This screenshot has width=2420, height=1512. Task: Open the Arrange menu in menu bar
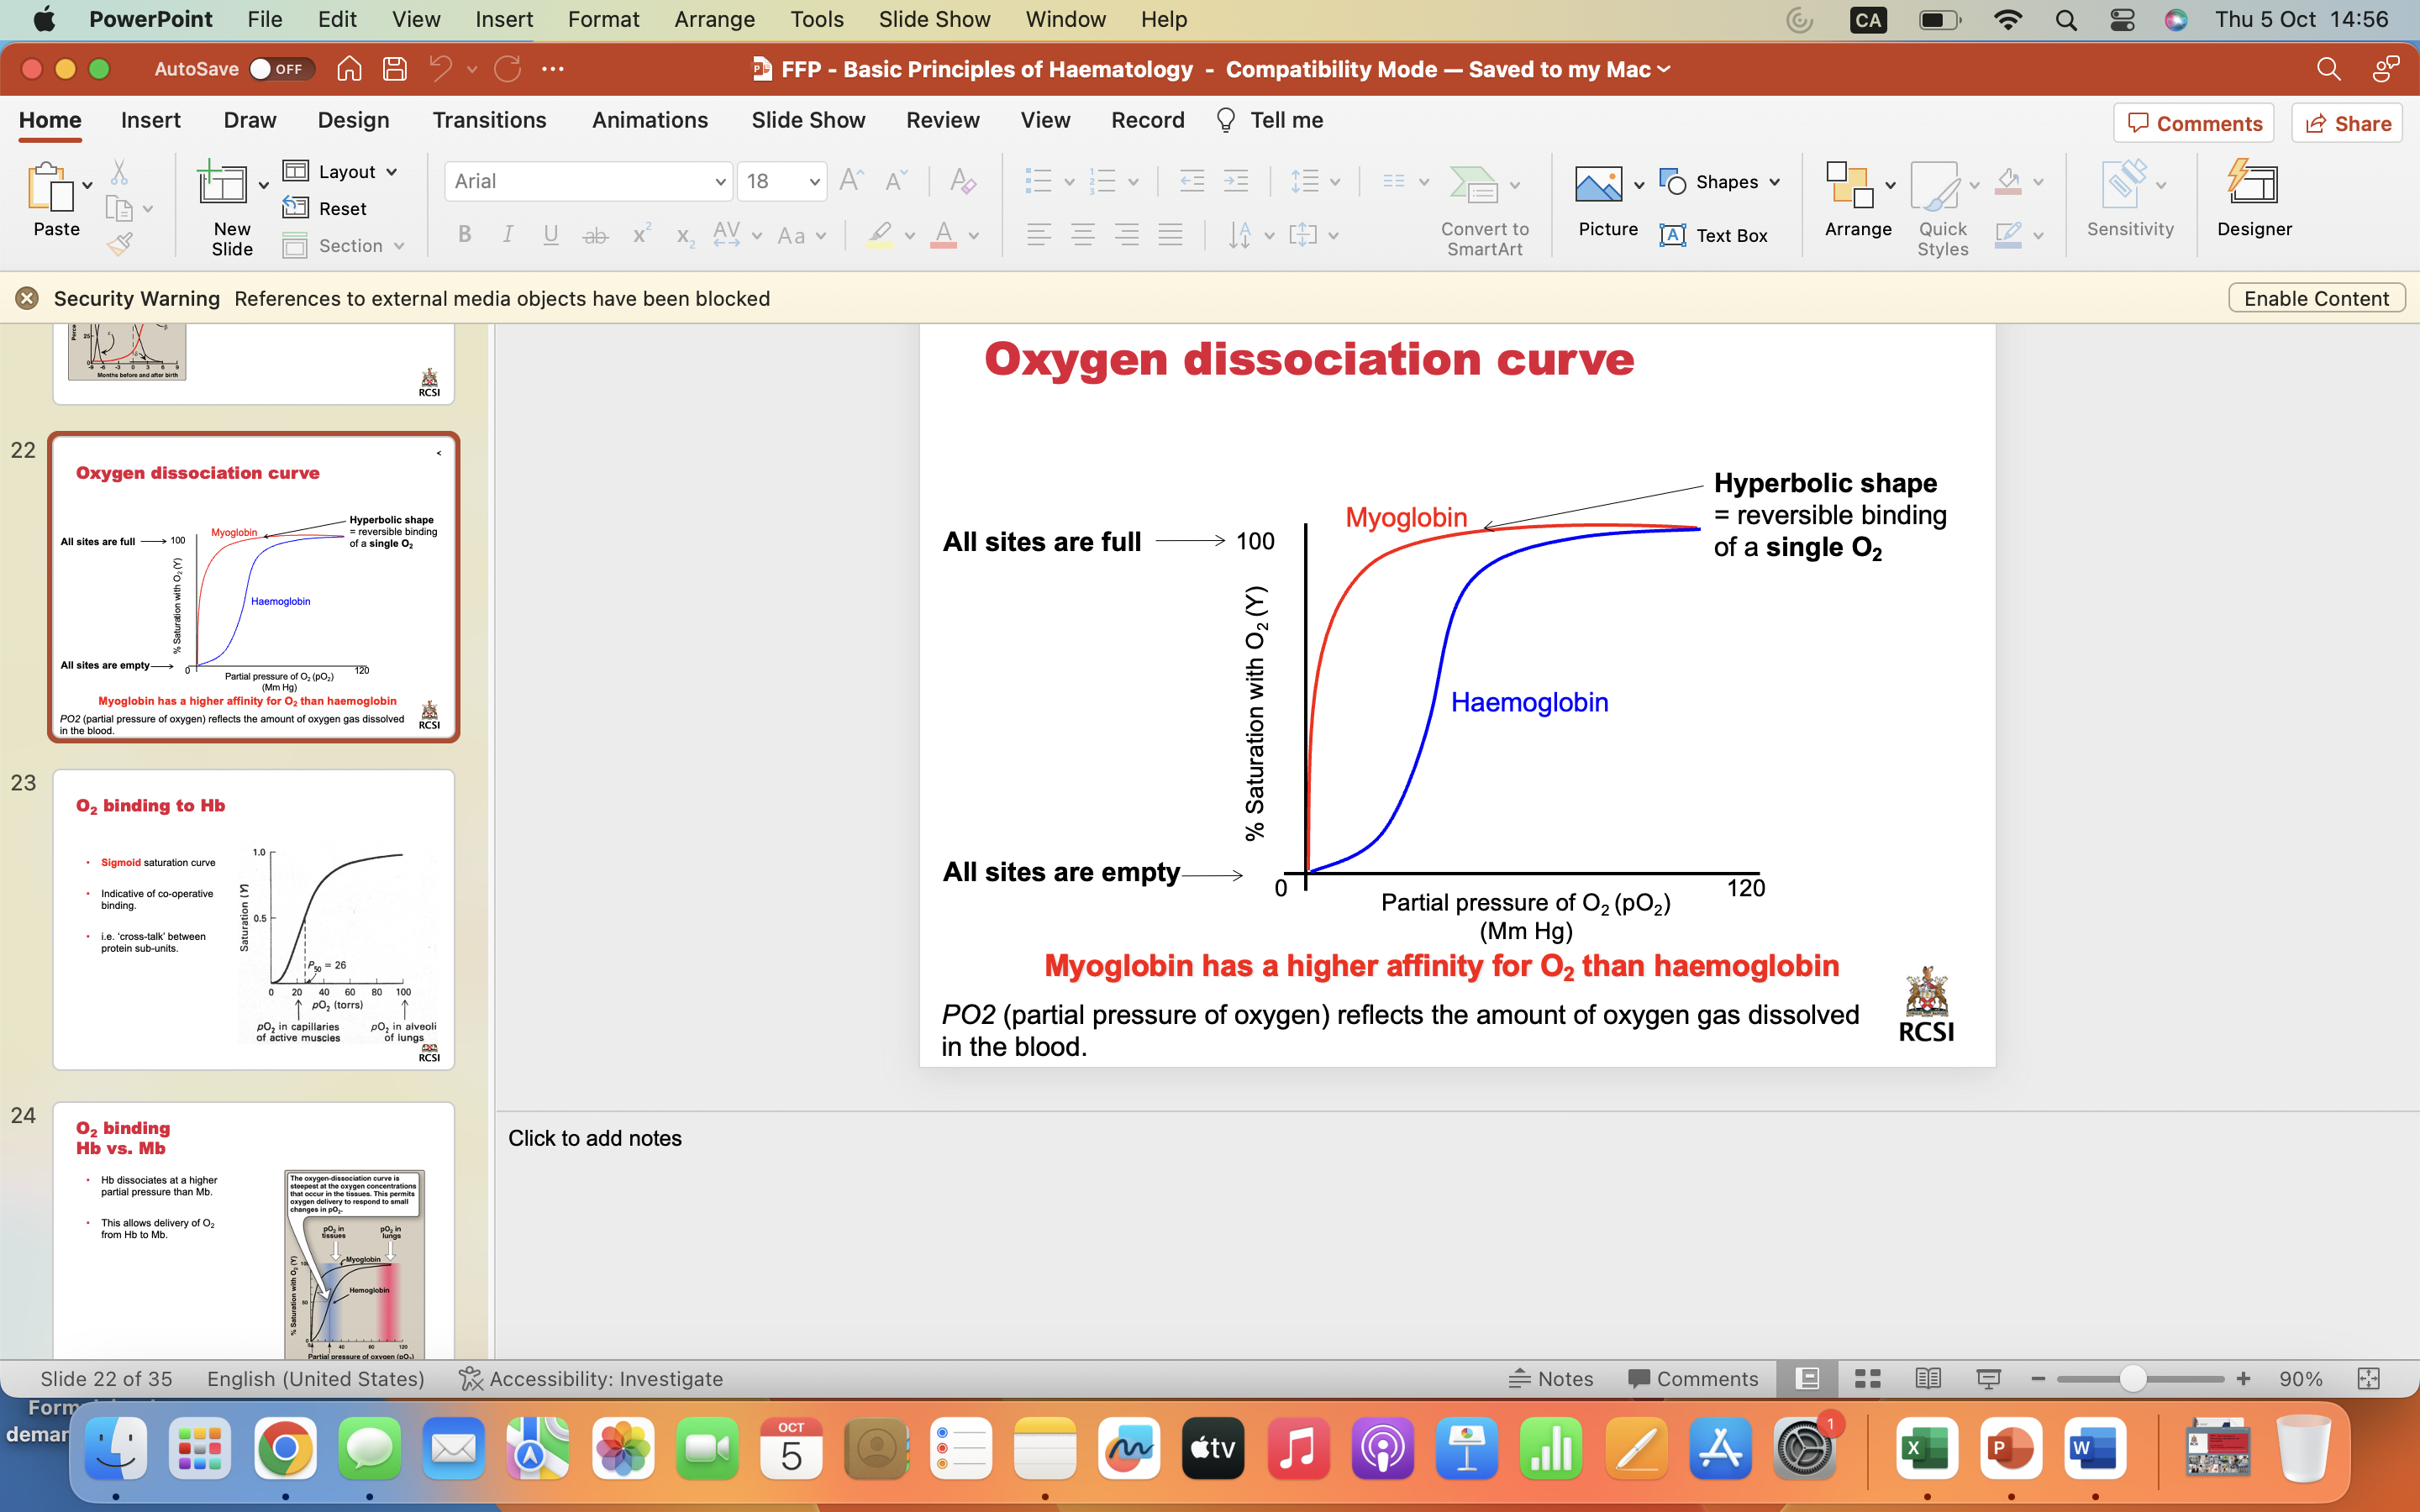coord(714,19)
